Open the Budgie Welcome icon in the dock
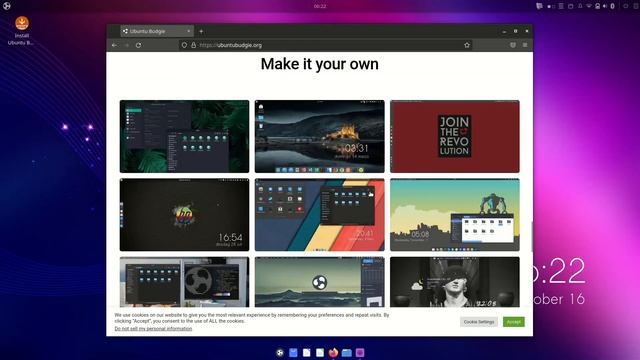 (x=280, y=353)
